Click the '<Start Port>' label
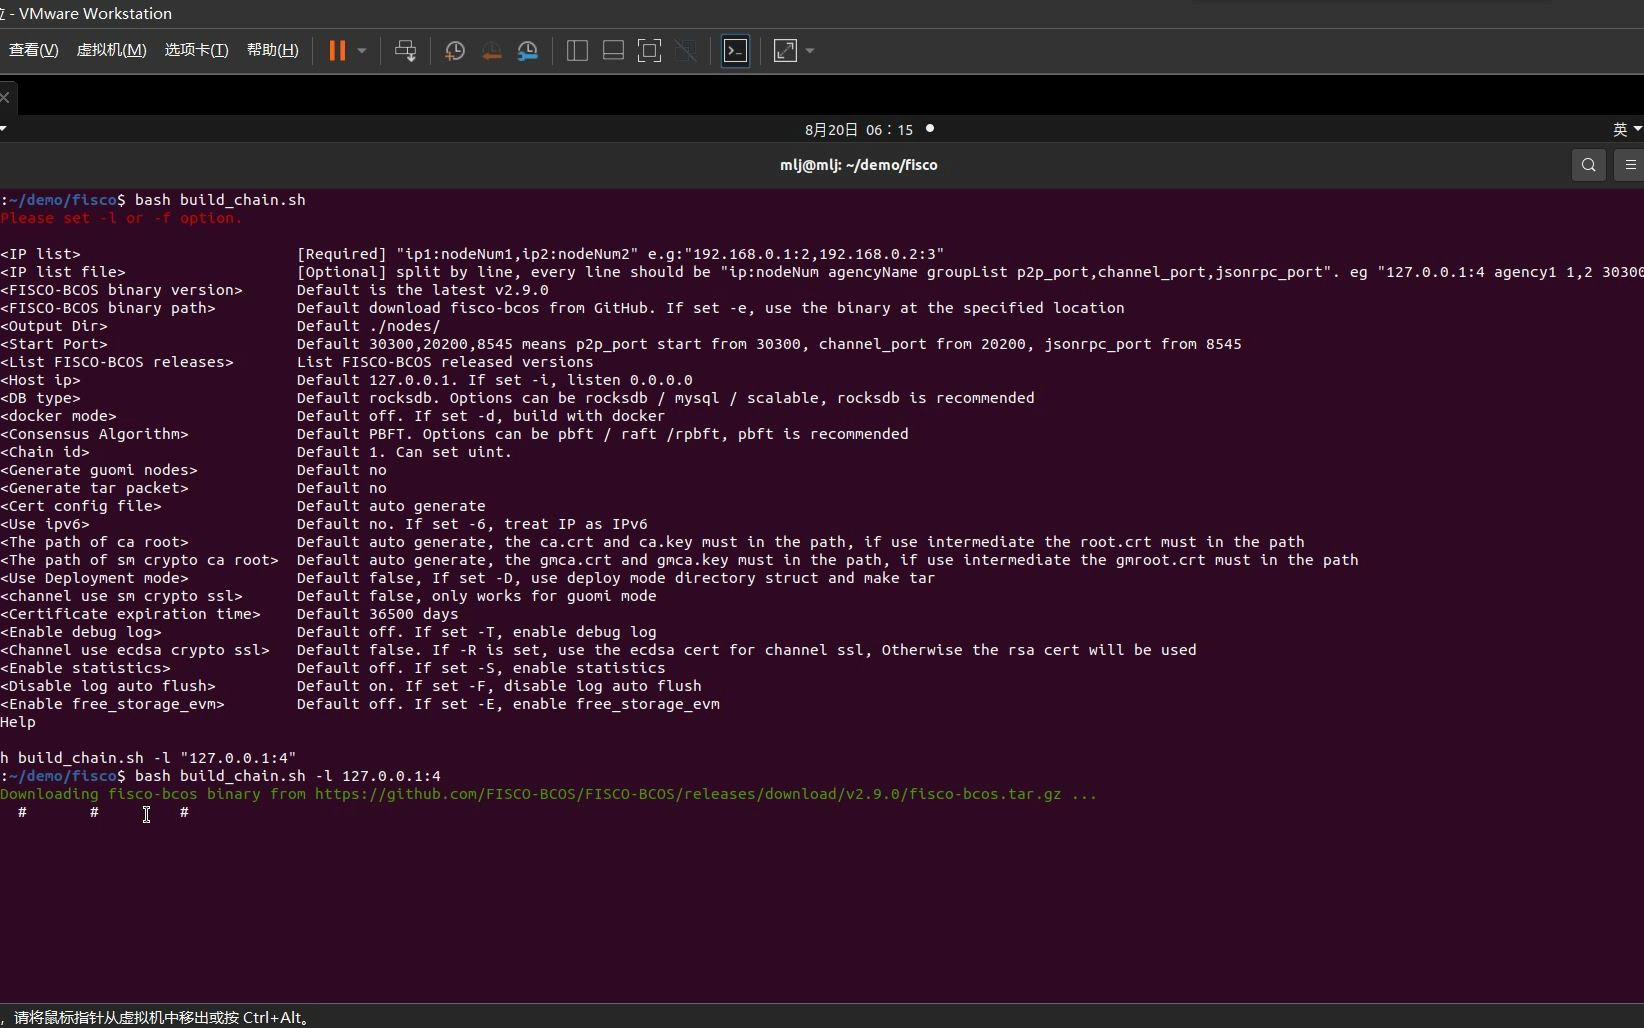Viewport: 1644px width, 1028px height. point(54,344)
